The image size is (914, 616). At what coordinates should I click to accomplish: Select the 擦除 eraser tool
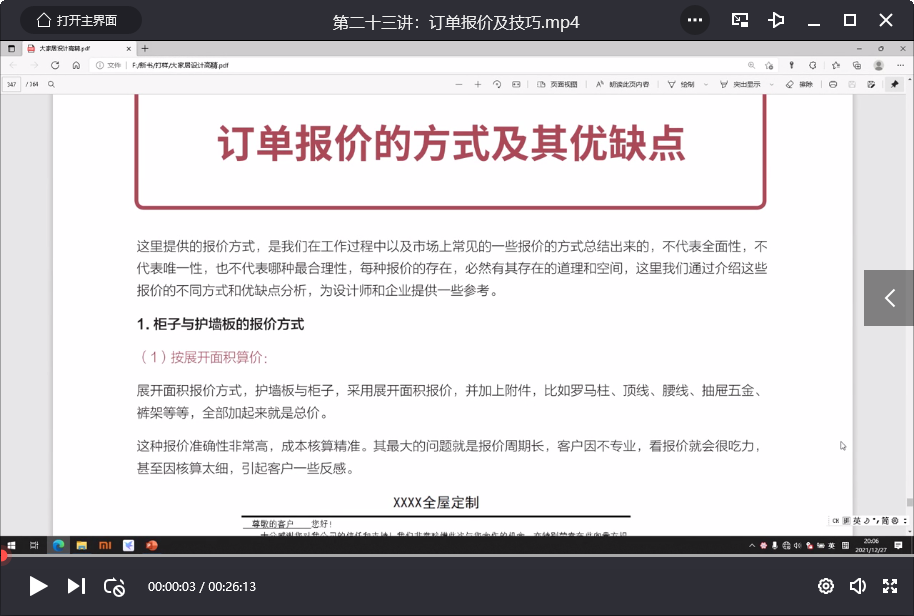click(800, 84)
